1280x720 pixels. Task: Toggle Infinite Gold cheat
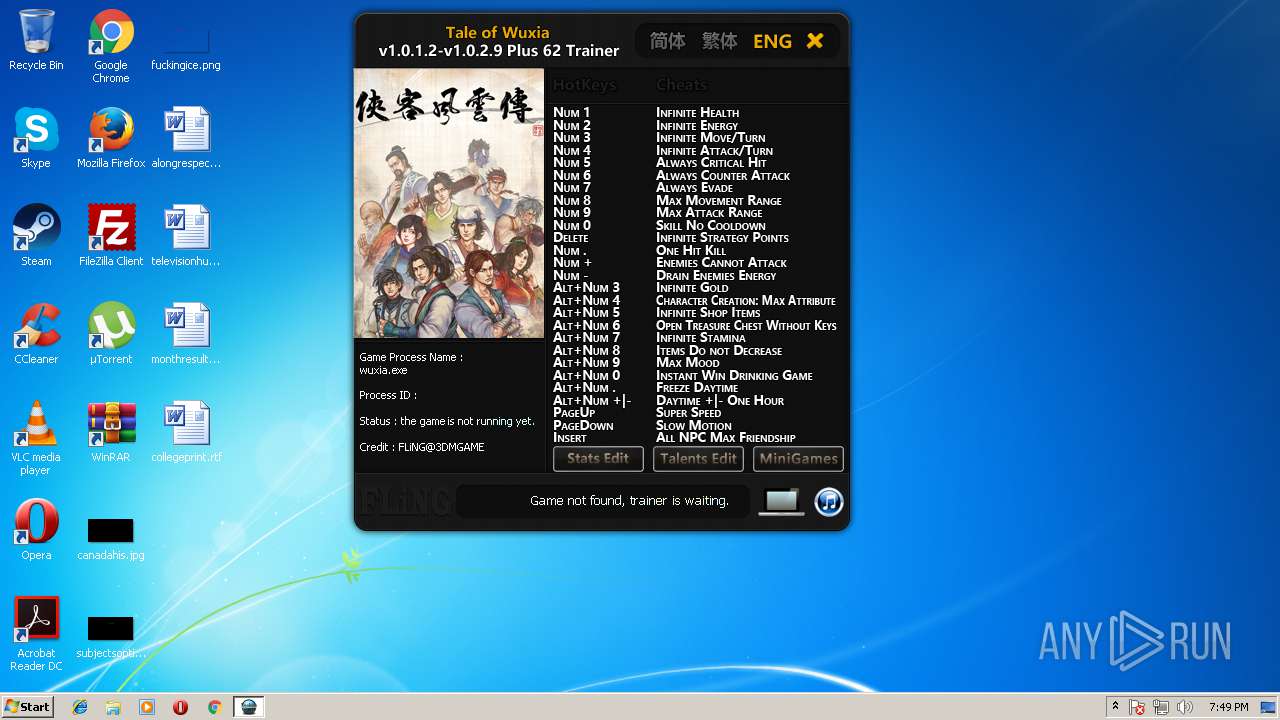692,288
